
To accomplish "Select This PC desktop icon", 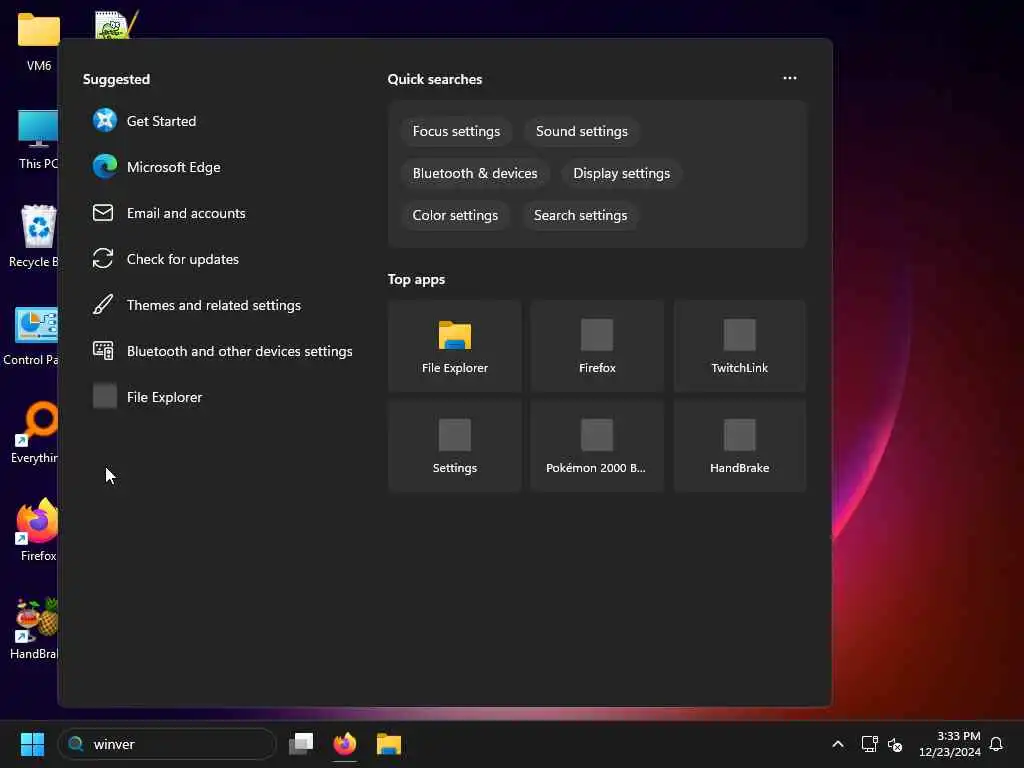I will pos(38,140).
